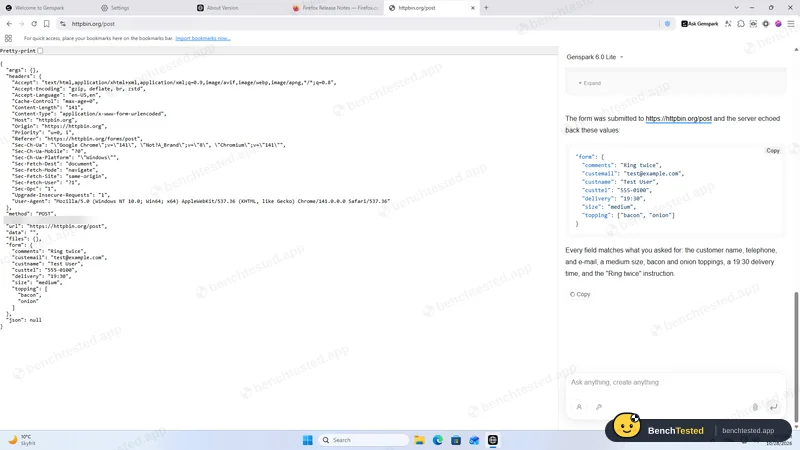The height and width of the screenshot is (450, 800).
Task: Attach a file with the paperclip icon
Action: click(x=755, y=407)
